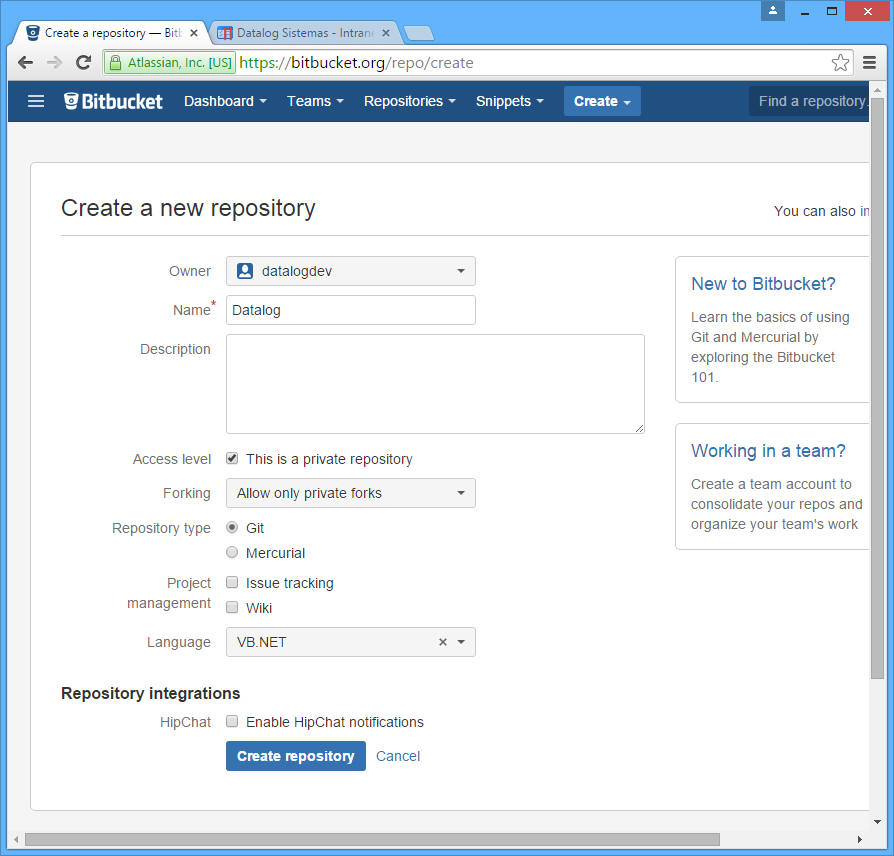Click the Project management label
Image resolution: width=894 pixels, height=856 pixels.
(x=169, y=593)
